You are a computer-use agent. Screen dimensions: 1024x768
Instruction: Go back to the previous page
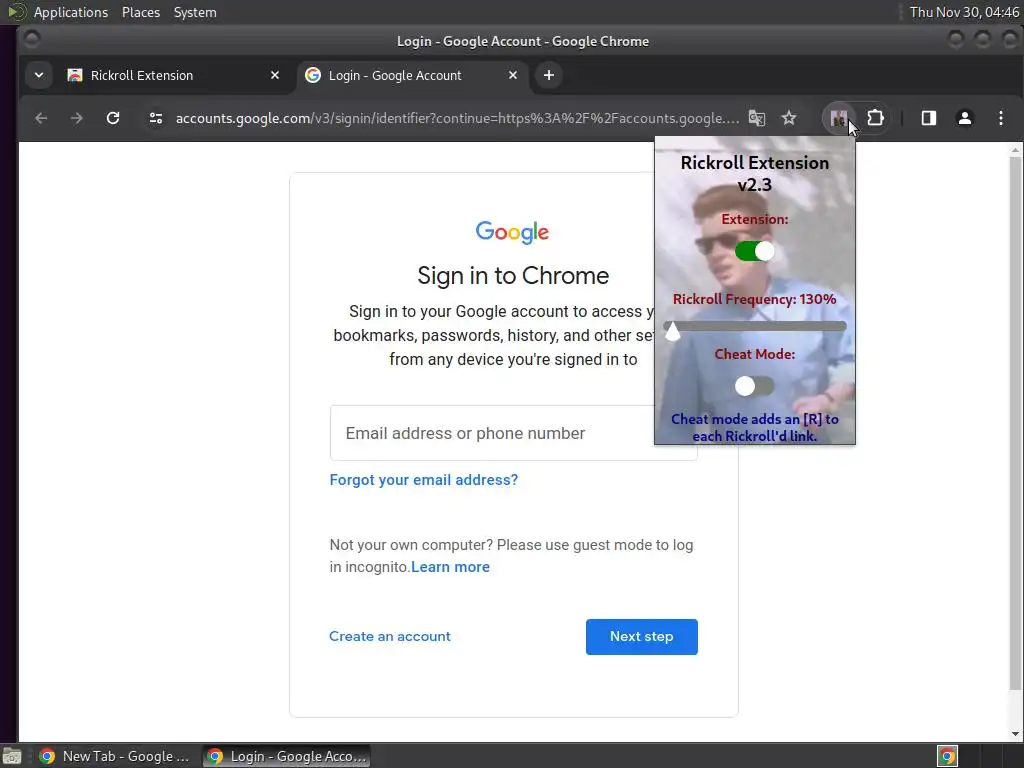point(41,118)
